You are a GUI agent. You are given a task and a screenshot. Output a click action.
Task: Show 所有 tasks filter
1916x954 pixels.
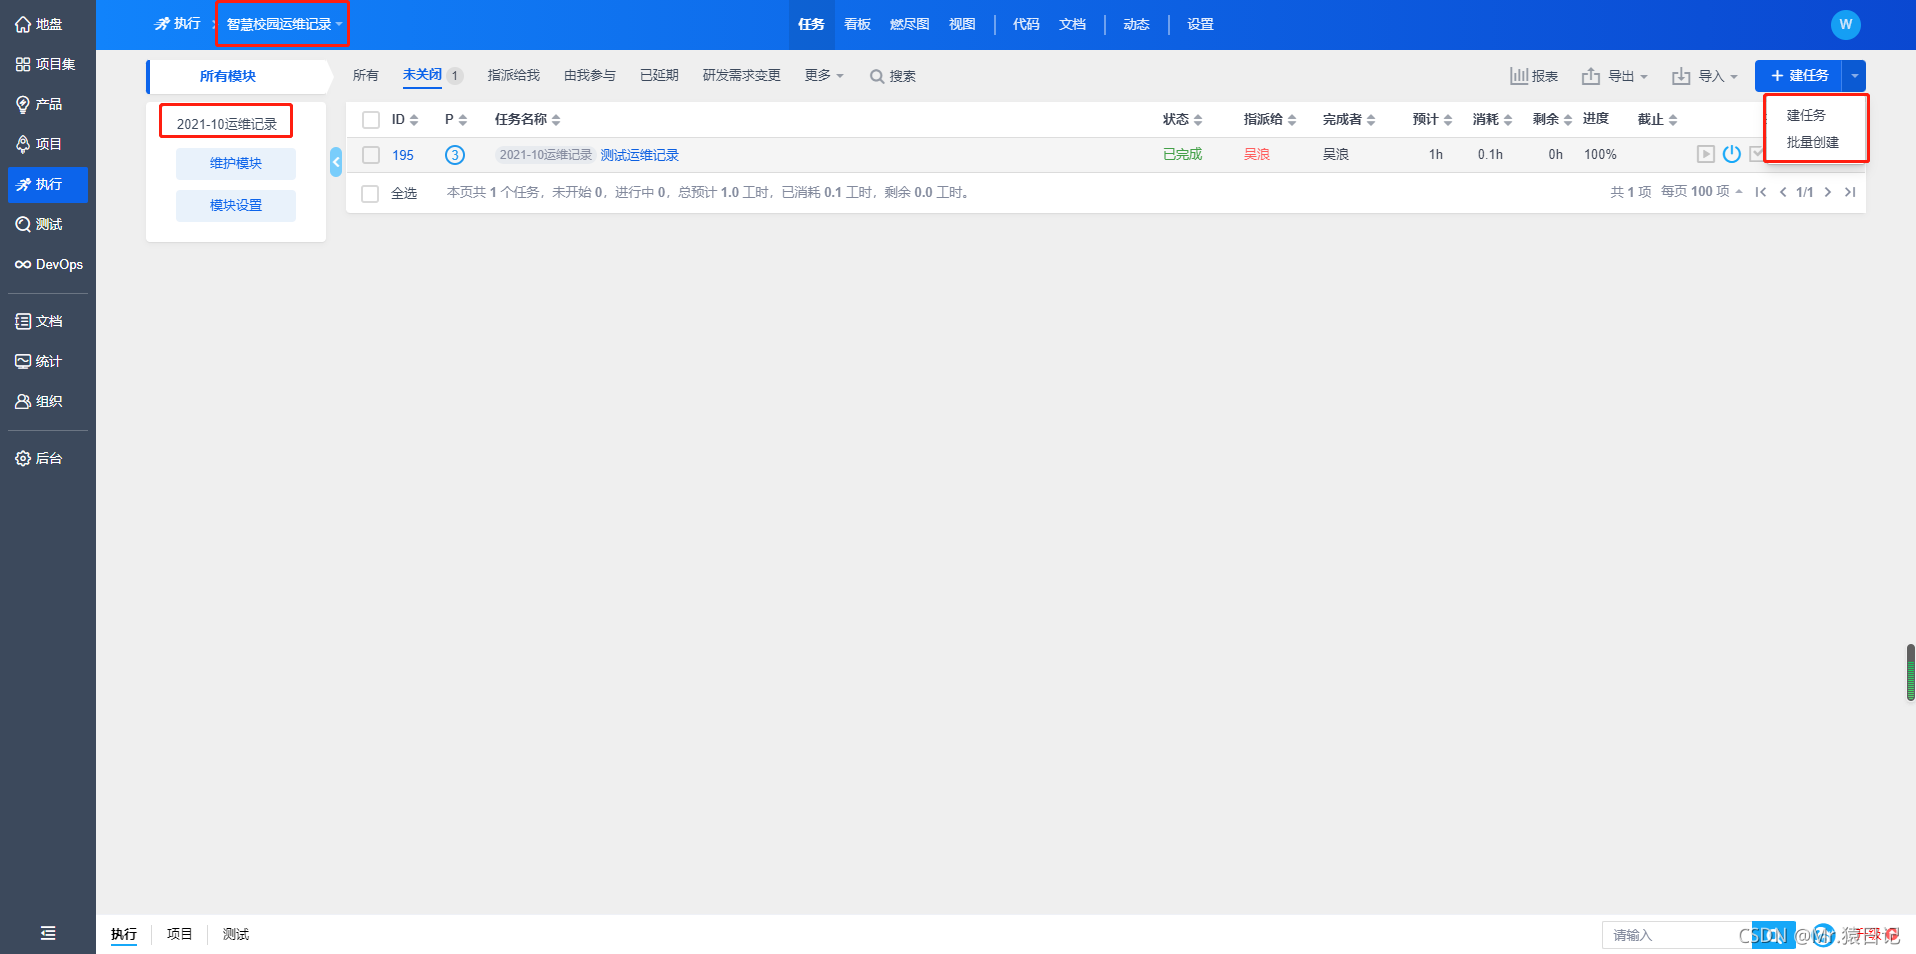click(366, 76)
